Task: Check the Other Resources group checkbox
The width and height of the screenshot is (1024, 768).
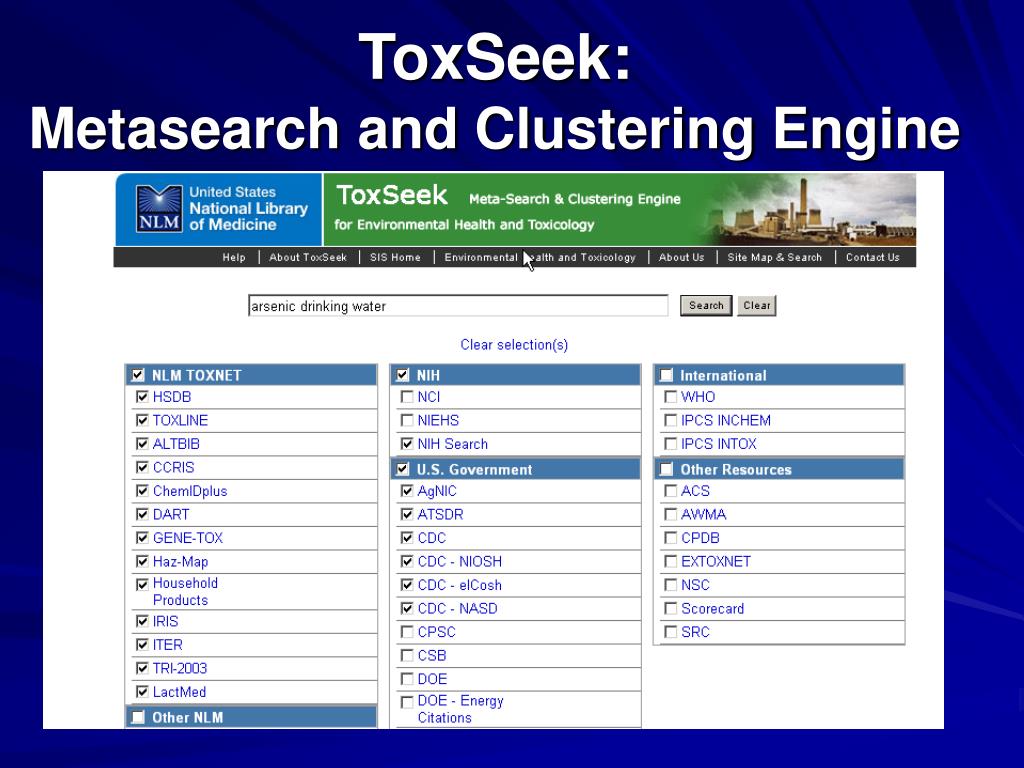Action: pos(666,469)
